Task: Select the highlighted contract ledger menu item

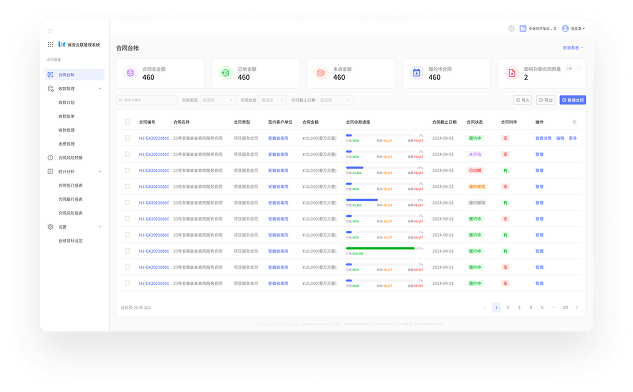Action: coord(75,75)
